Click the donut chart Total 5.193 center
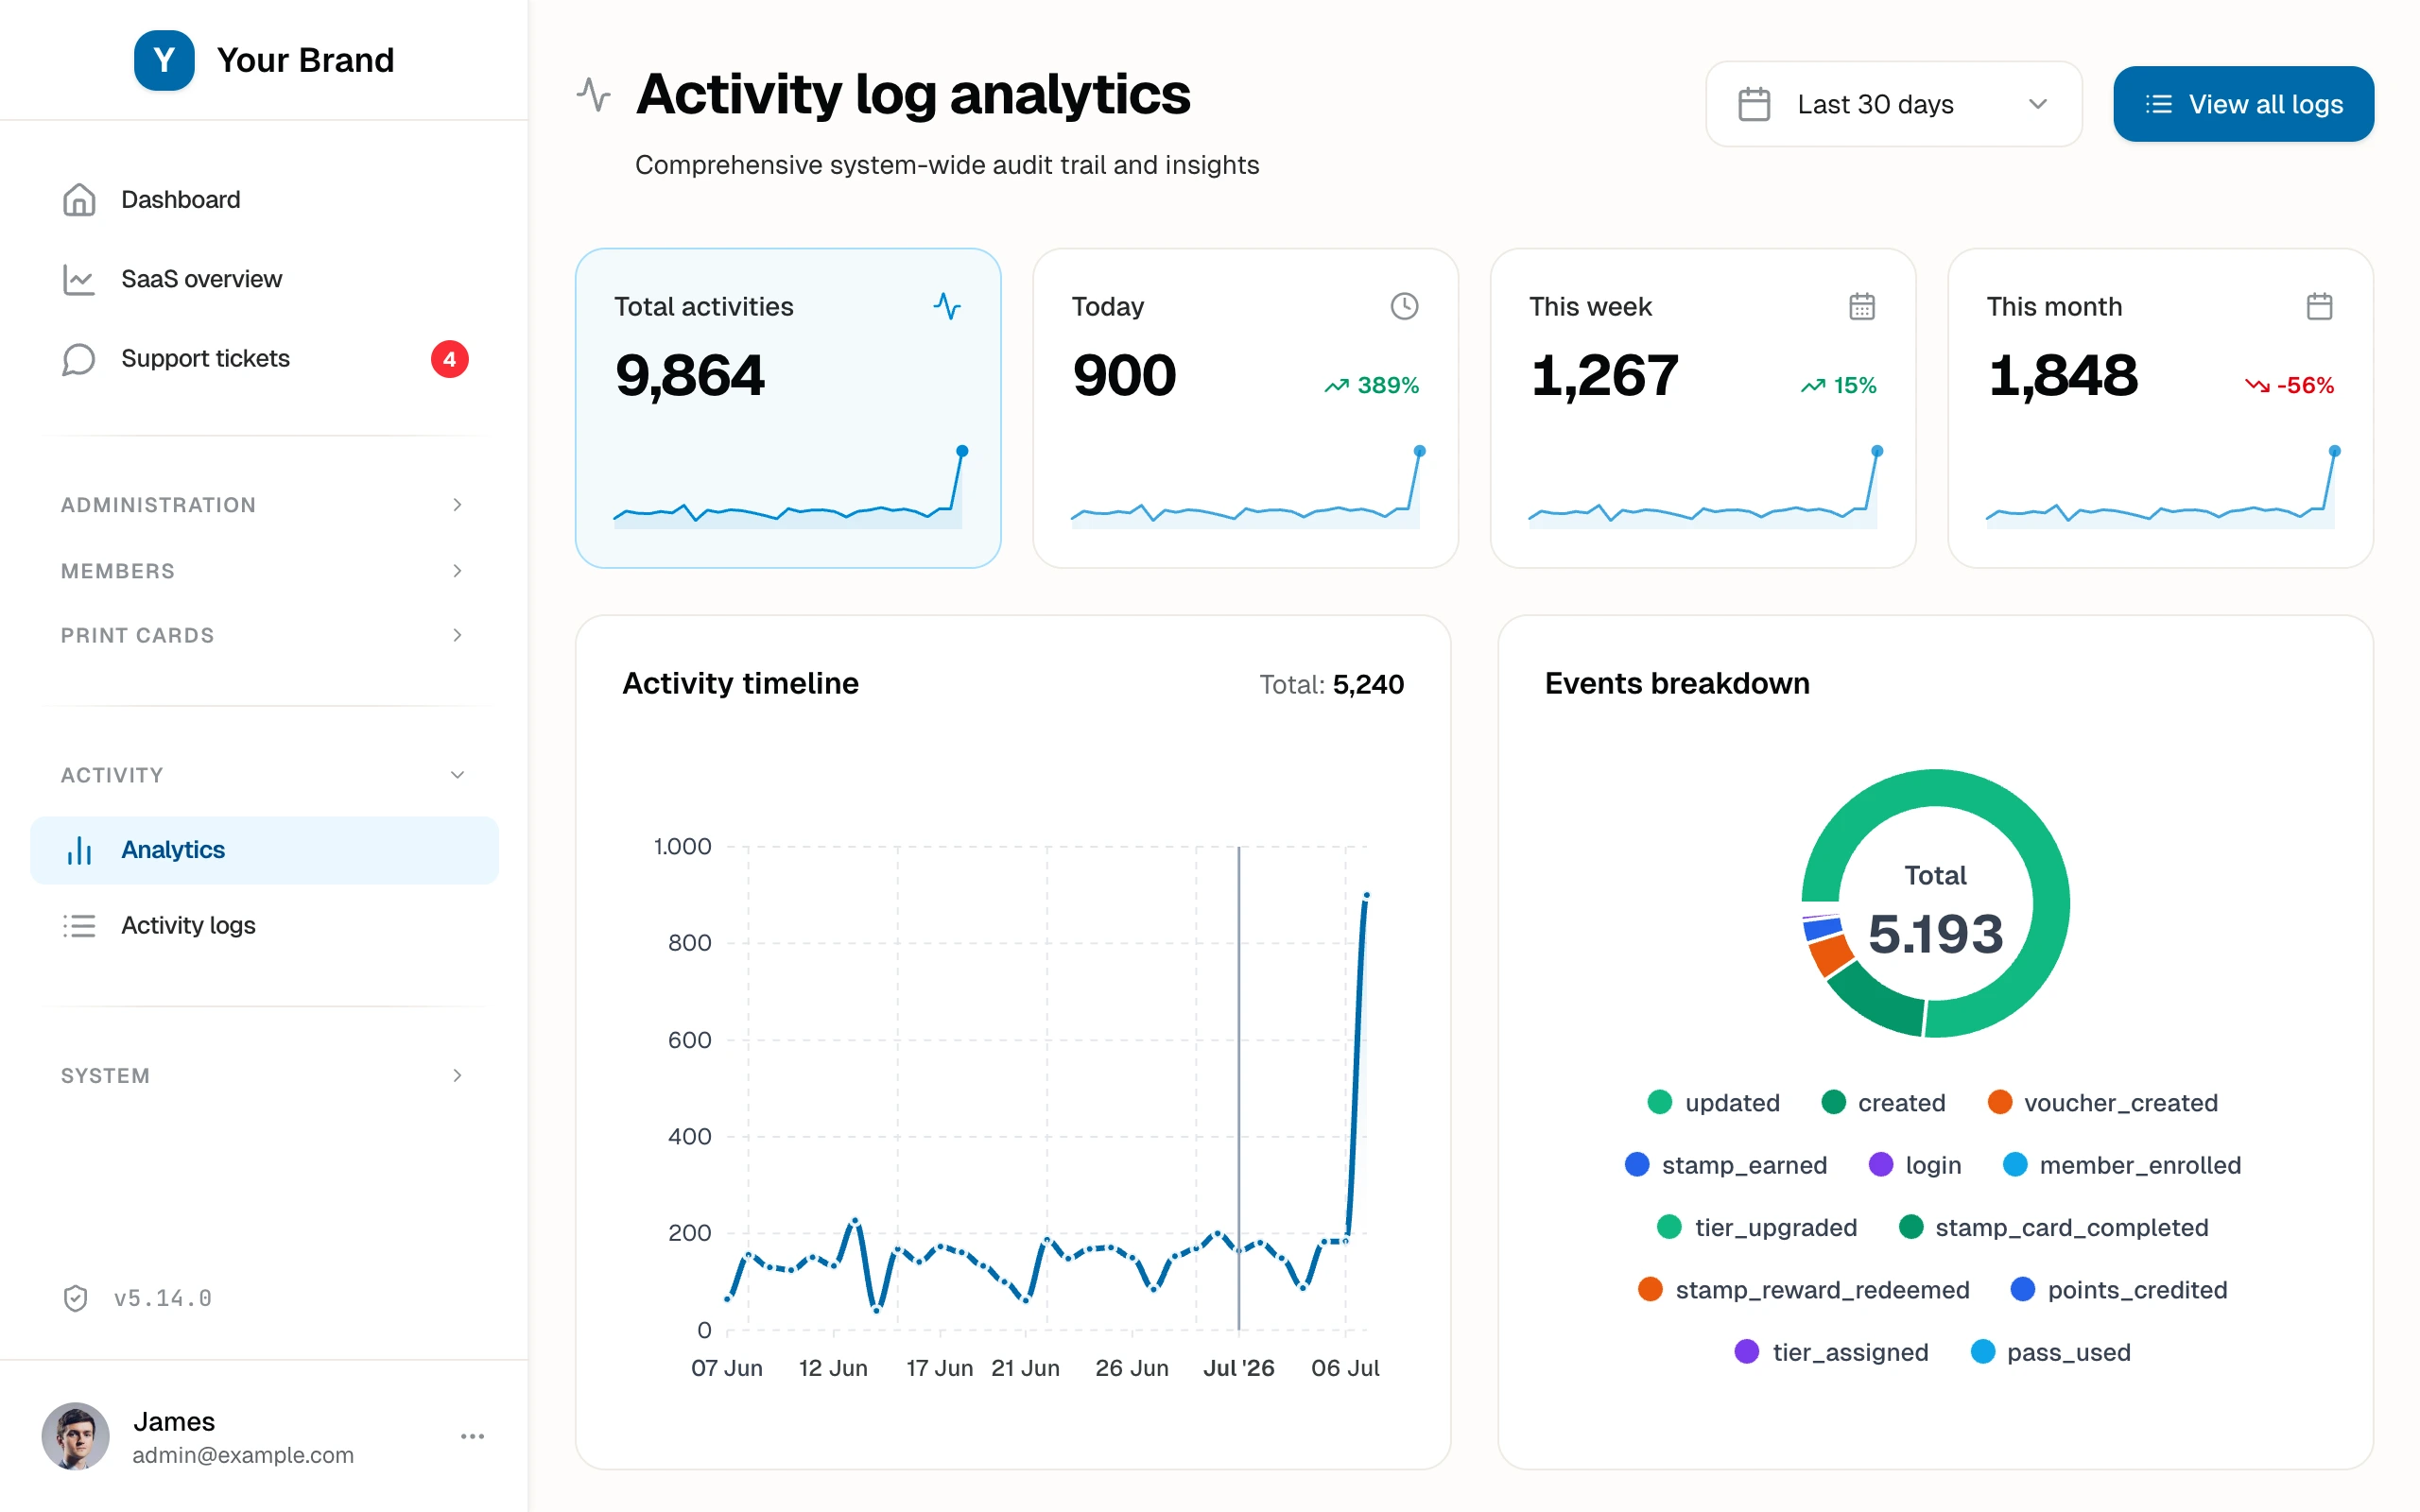Viewport: 2420px width, 1512px height. pyautogui.click(x=1935, y=912)
